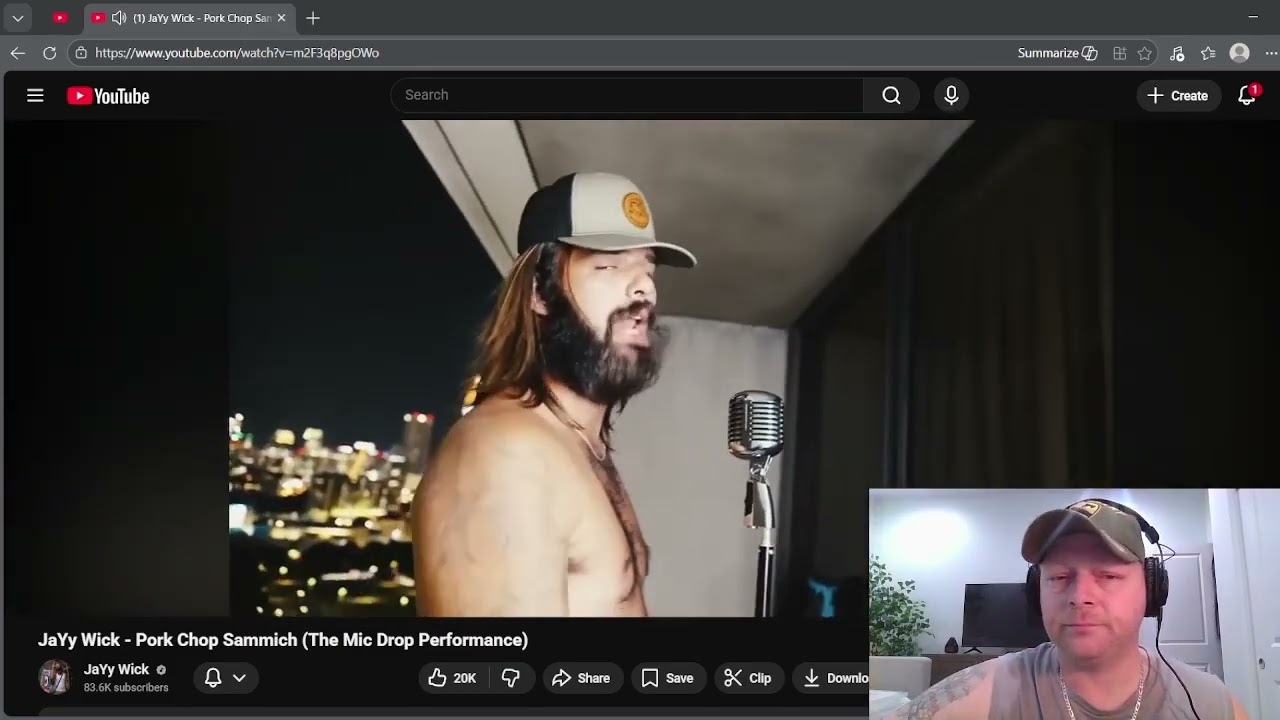The image size is (1280, 720).
Task: Open the YouTube guide hamburger menu
Action: click(x=35, y=96)
